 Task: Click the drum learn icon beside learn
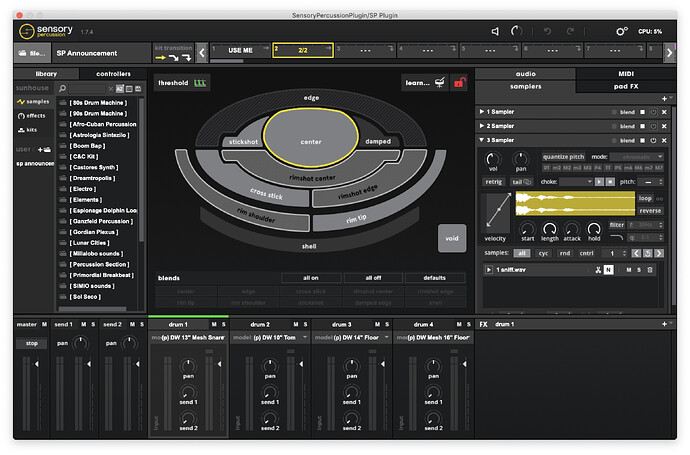pos(440,82)
